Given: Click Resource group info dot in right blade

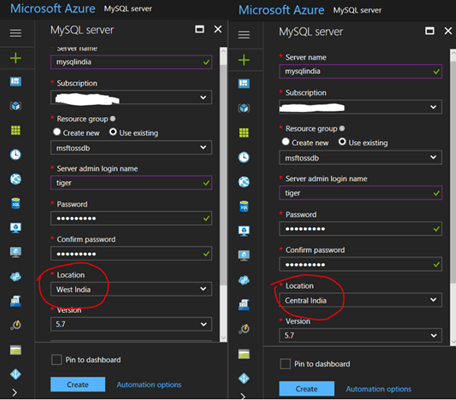Looking at the screenshot, I should tap(342, 128).
